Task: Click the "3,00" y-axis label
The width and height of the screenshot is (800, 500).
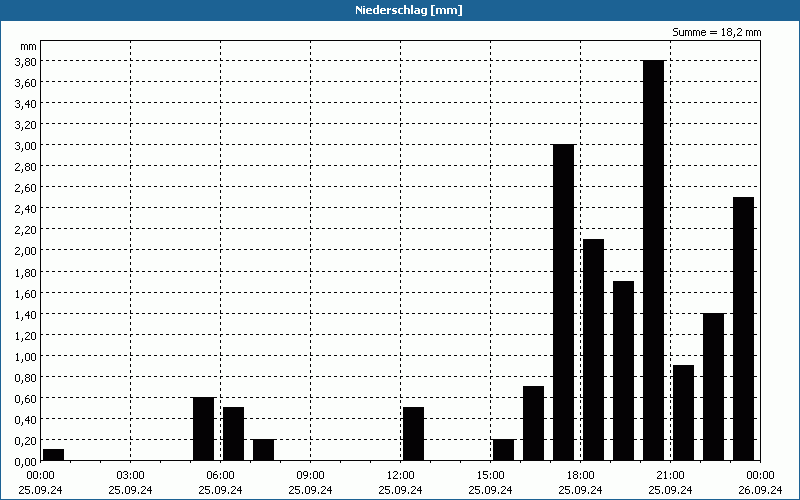Action: (x=28, y=146)
